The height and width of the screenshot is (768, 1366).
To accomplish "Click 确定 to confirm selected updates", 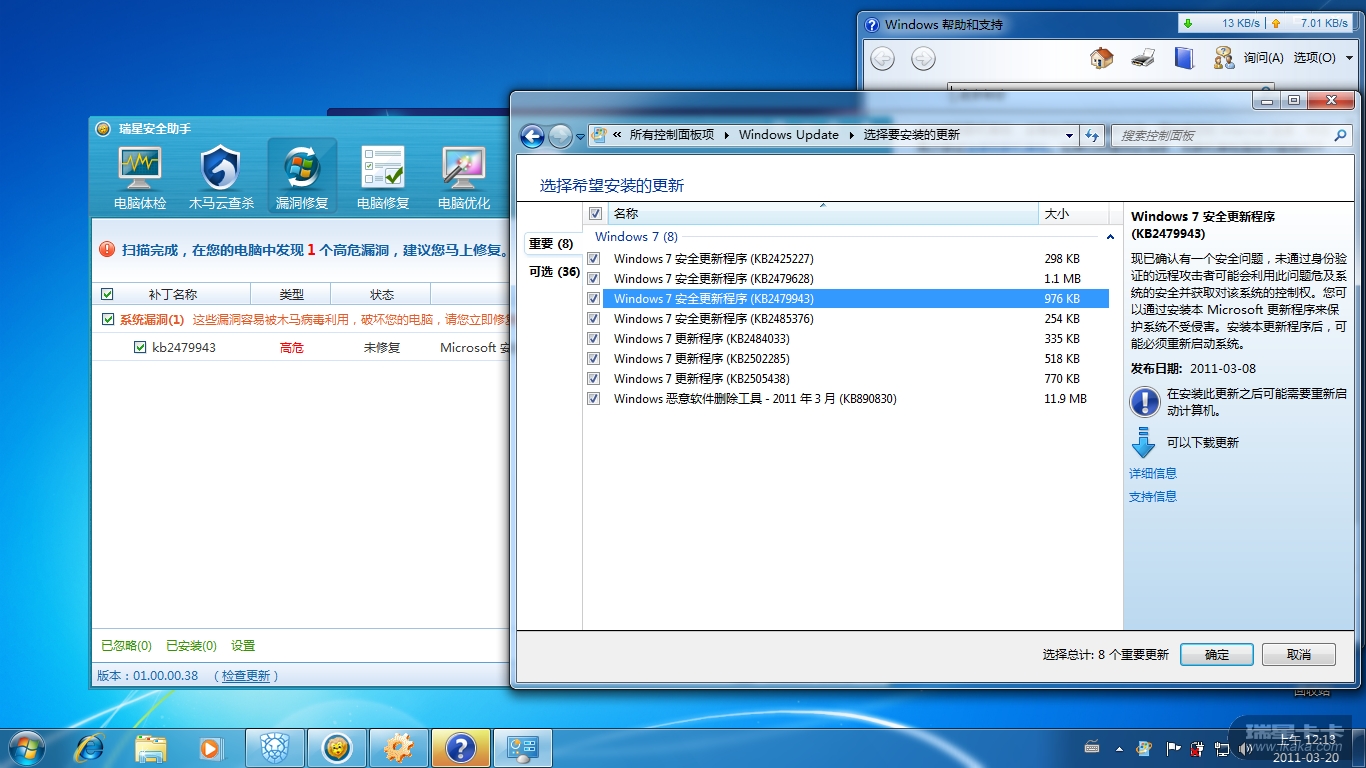I will pyautogui.click(x=1217, y=655).
